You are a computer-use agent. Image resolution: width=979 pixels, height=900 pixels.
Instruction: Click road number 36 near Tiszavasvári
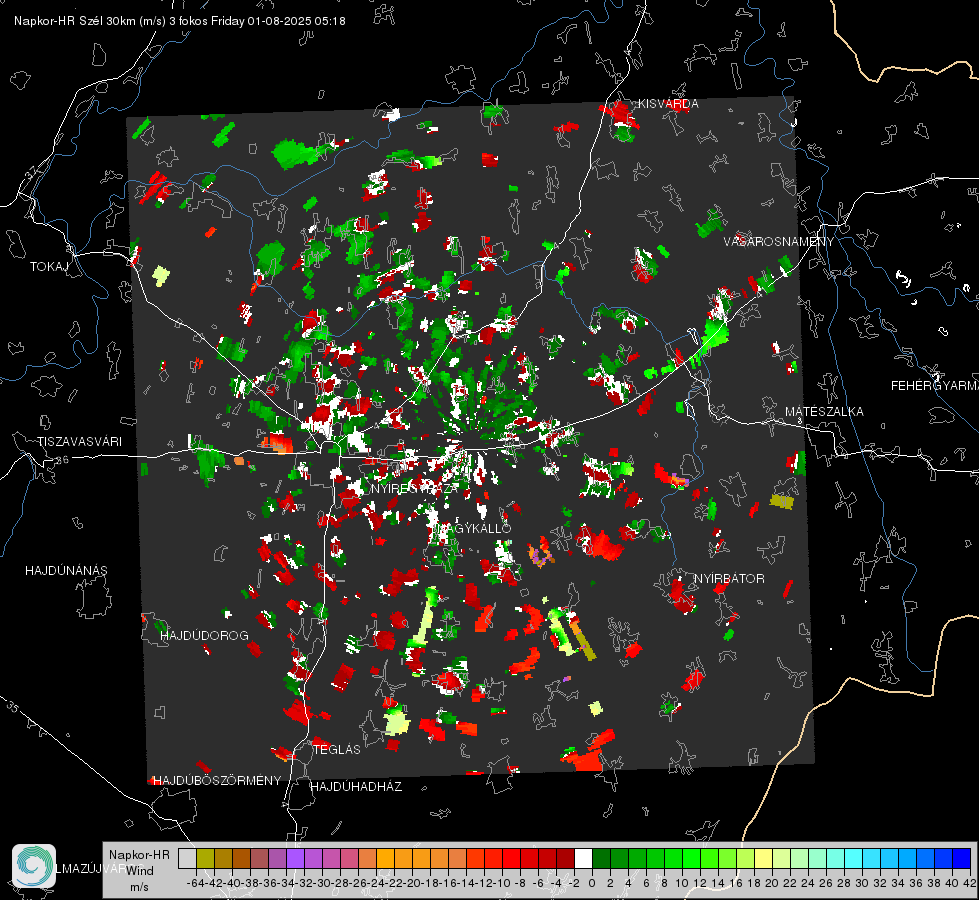click(62, 460)
